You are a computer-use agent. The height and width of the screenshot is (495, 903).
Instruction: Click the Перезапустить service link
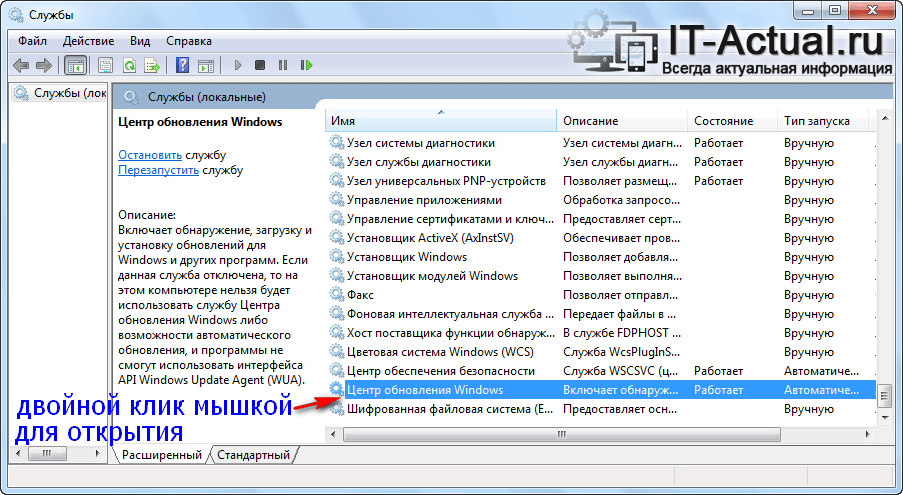[x=158, y=170]
